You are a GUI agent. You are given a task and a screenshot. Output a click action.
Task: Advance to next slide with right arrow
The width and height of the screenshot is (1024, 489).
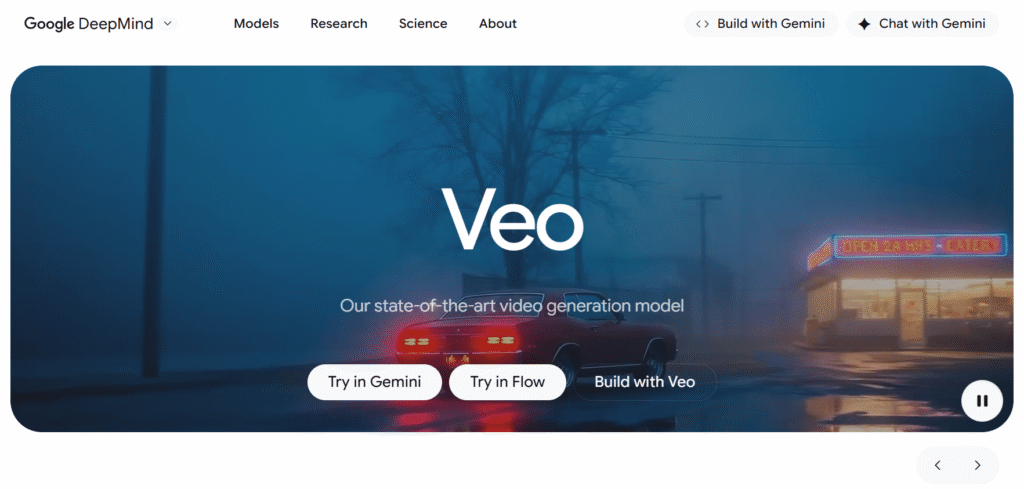click(x=978, y=465)
